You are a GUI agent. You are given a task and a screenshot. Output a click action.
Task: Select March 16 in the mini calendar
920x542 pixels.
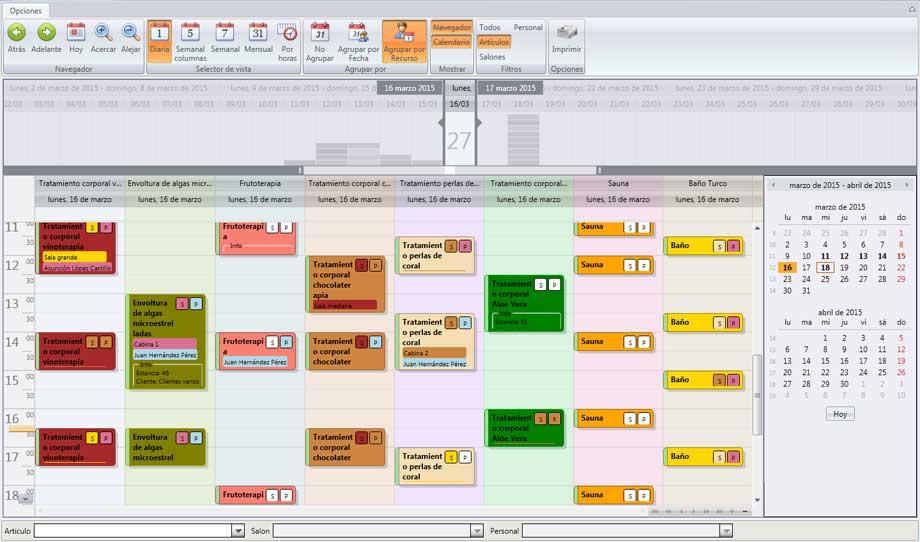click(787, 267)
